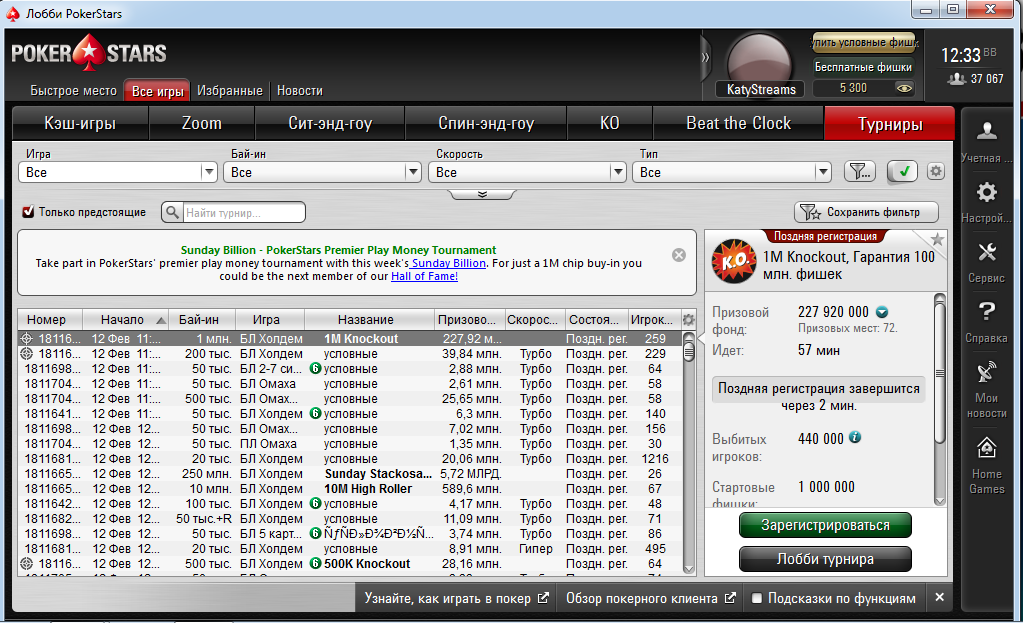This screenshot has height=623, width=1023.
Task: Open the Бай-ин dropdown
Action: point(322,172)
